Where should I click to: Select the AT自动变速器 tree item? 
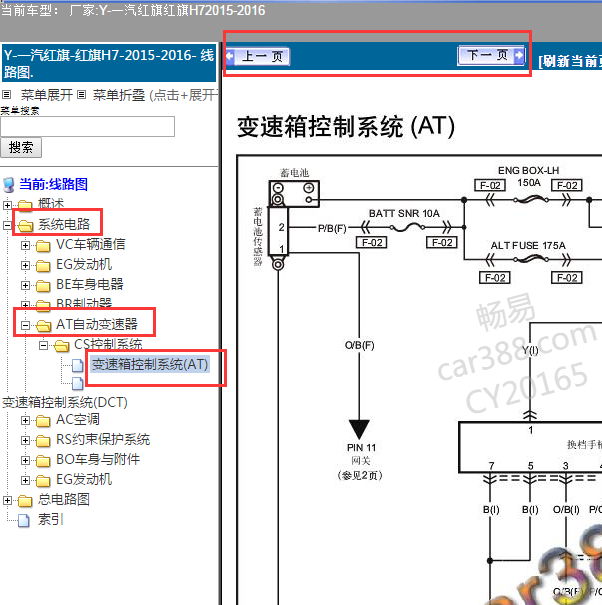click(x=97, y=324)
